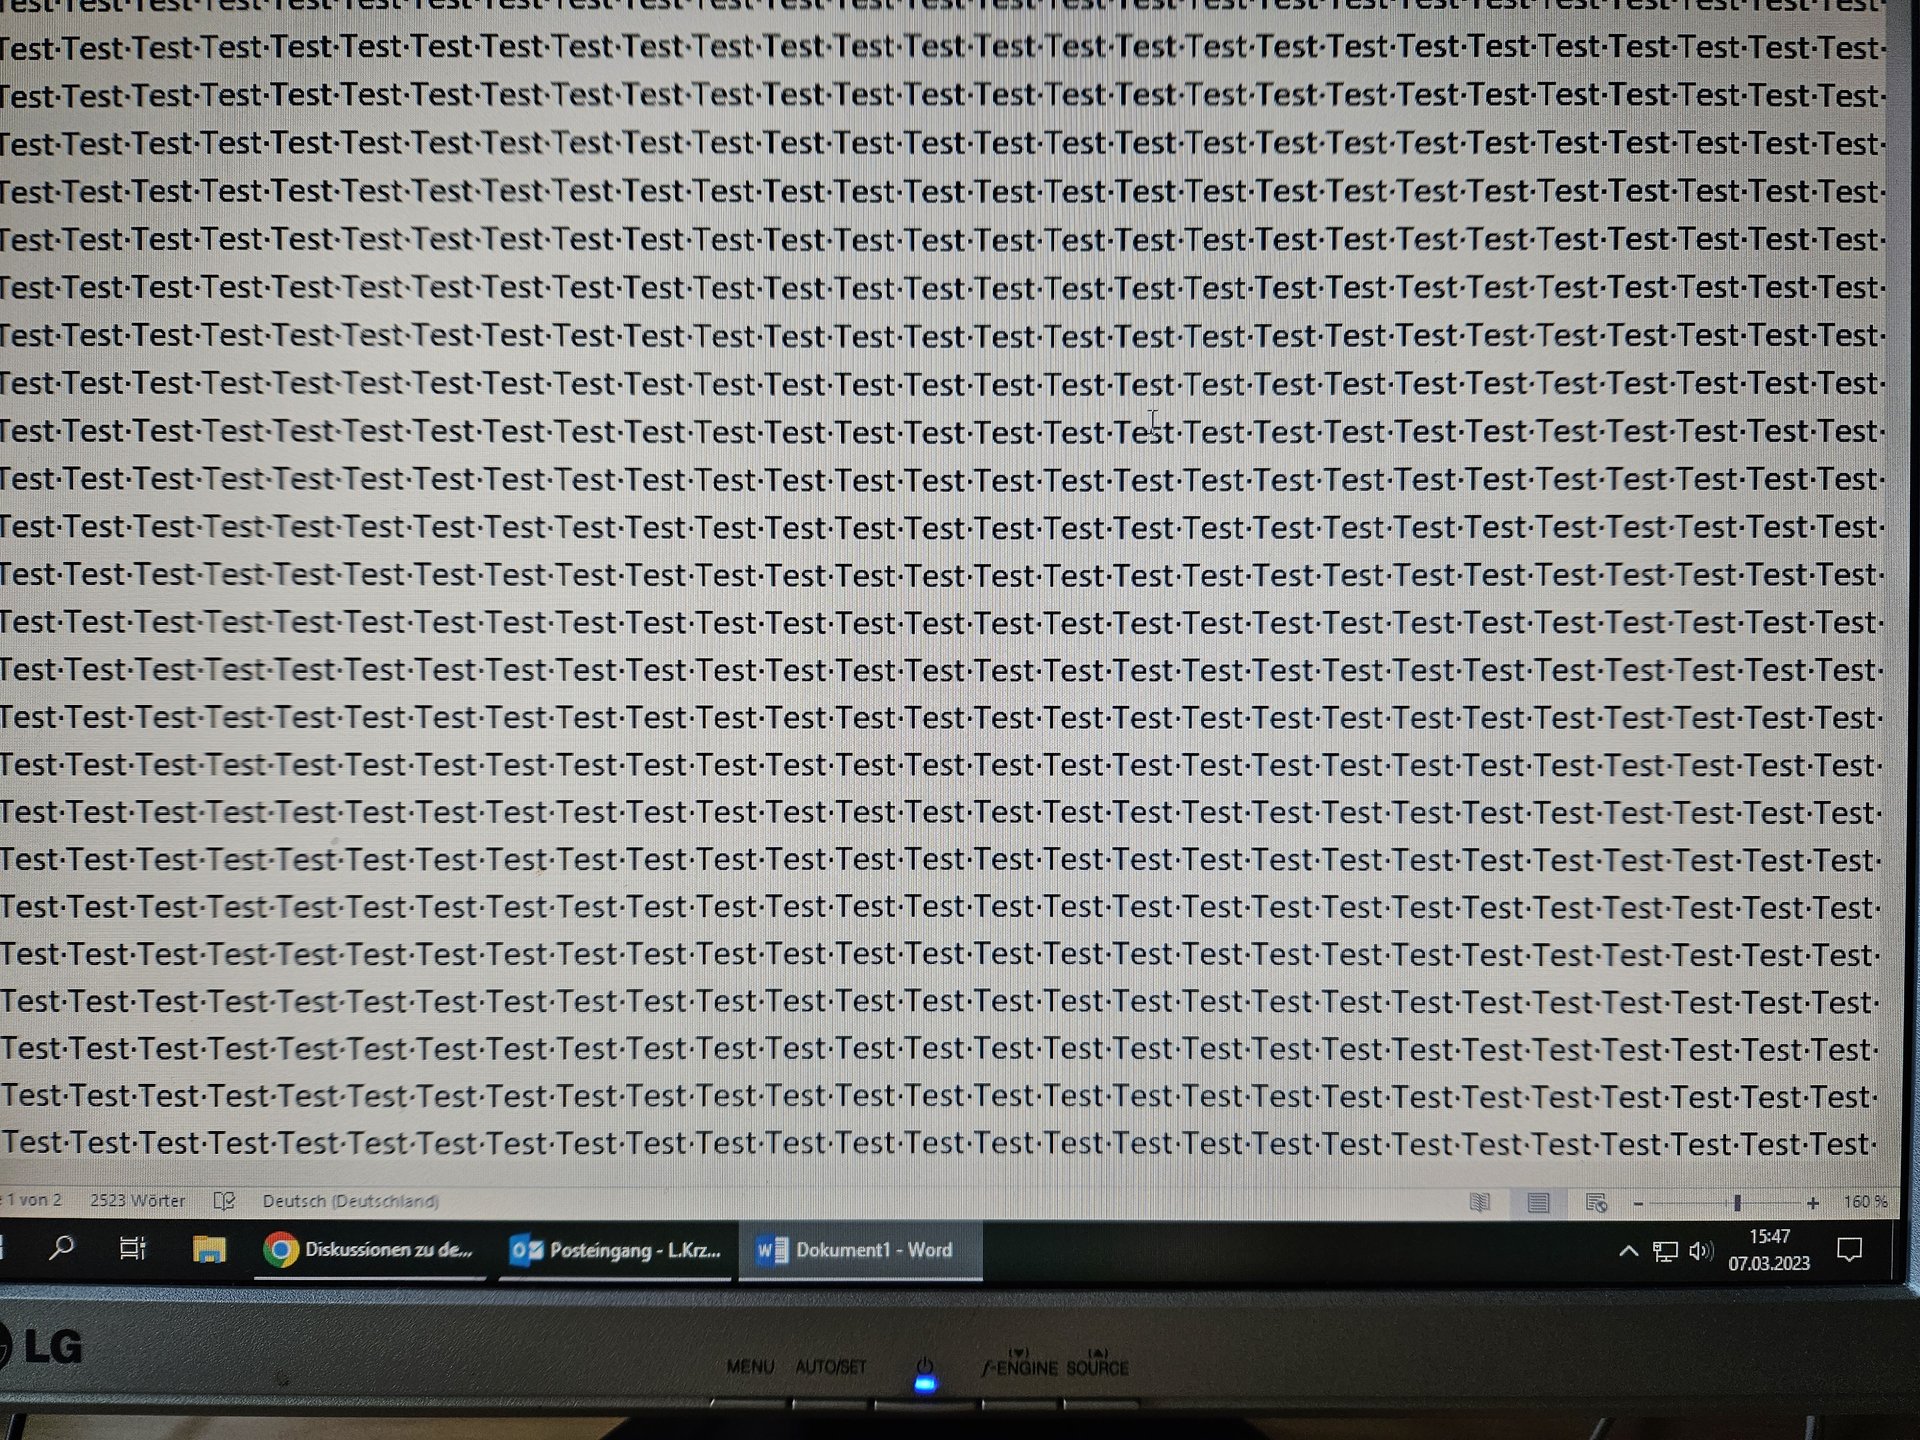Open File Explorer from taskbar
Screen dimensions: 1920x1440
coord(208,1249)
